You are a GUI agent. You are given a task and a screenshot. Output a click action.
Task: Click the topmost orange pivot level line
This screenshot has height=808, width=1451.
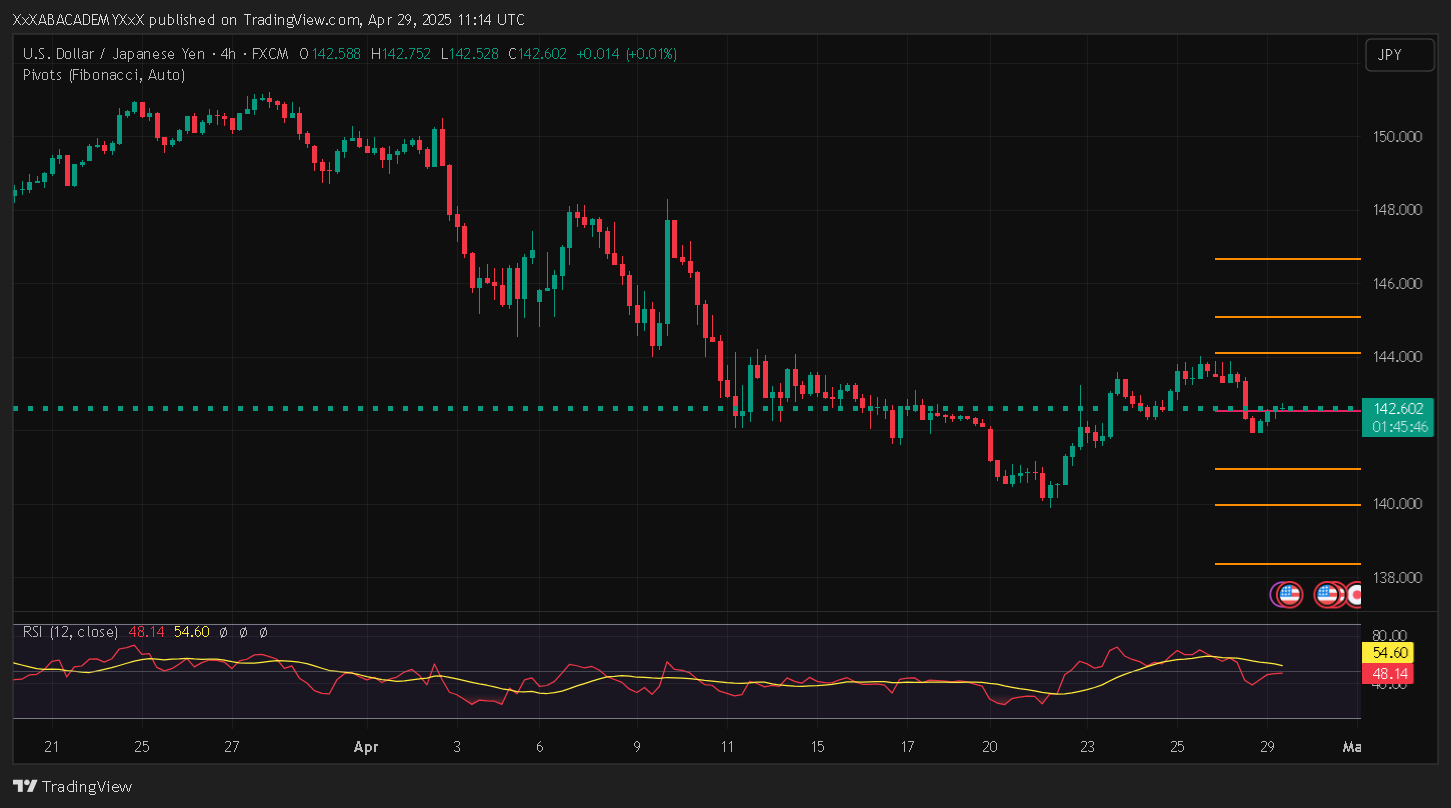(1287, 259)
